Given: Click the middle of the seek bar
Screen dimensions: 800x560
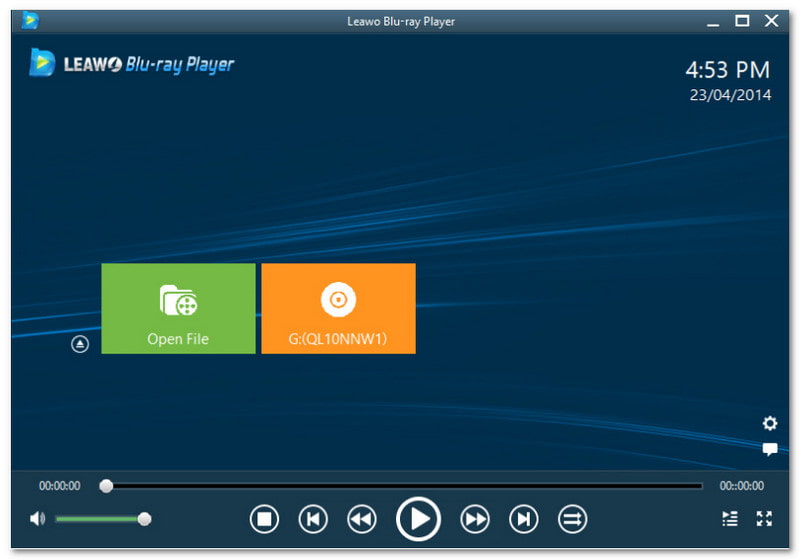Looking at the screenshot, I should (402, 486).
